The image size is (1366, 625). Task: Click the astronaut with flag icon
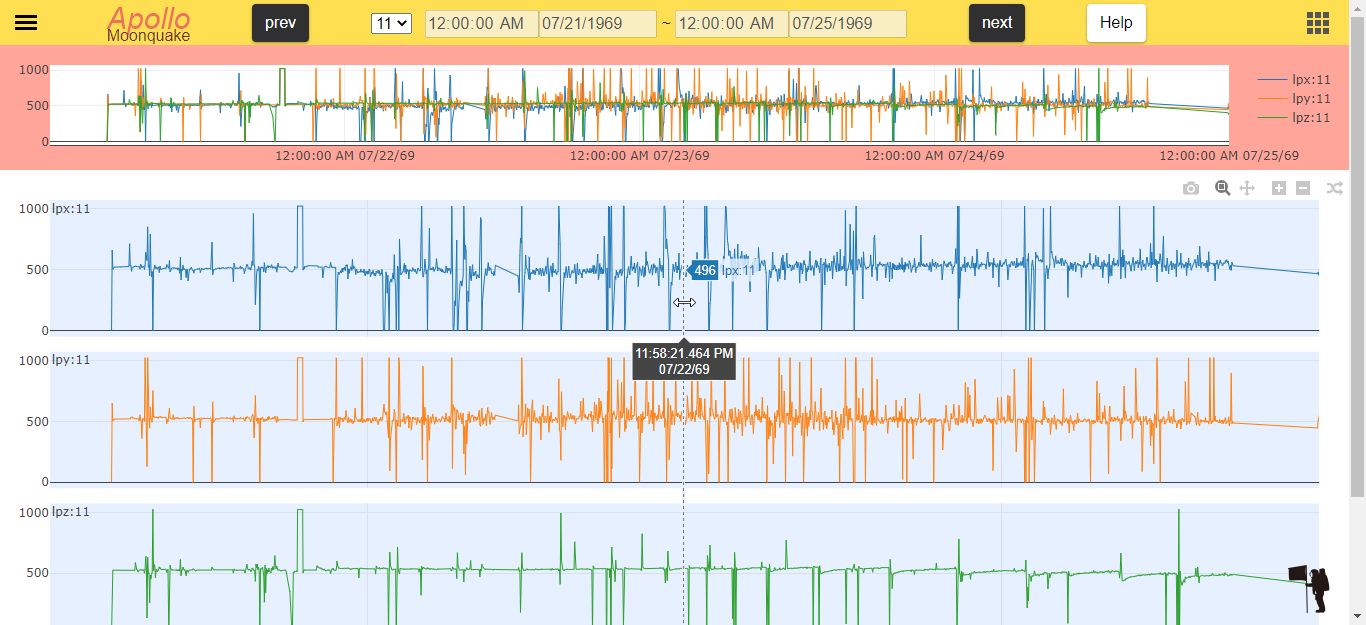point(1312,589)
